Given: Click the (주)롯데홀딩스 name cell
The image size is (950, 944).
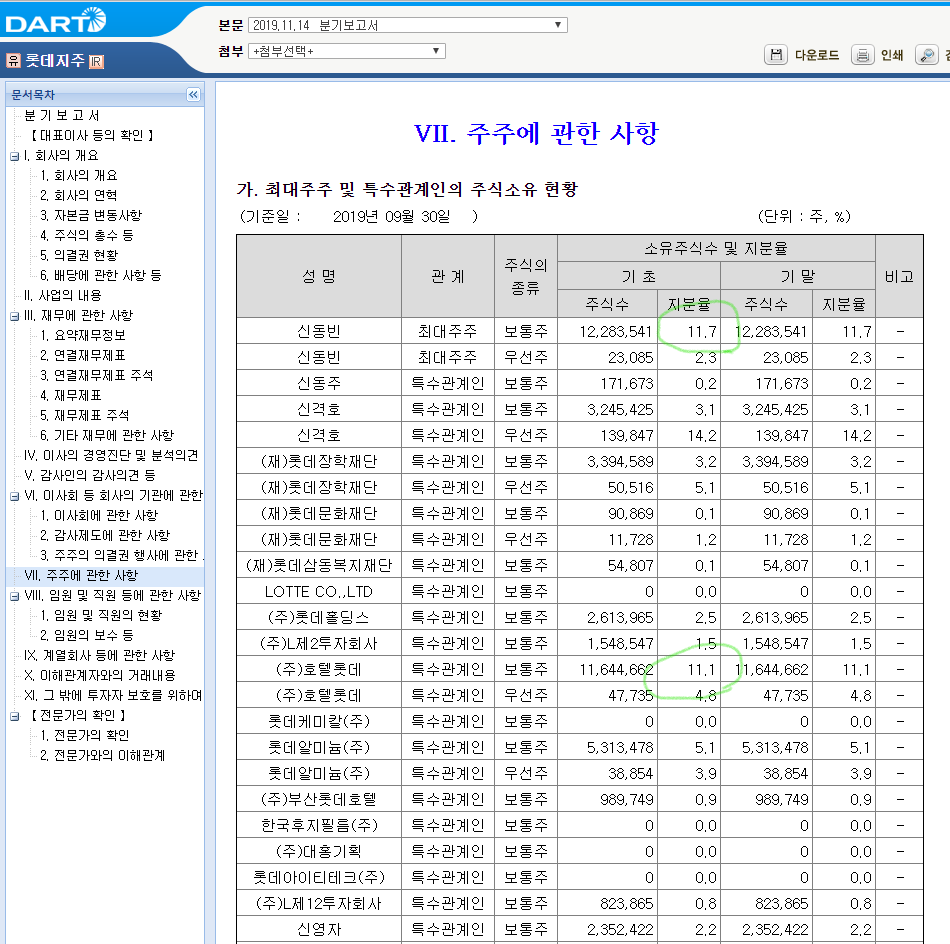Looking at the screenshot, I should pos(319,618).
